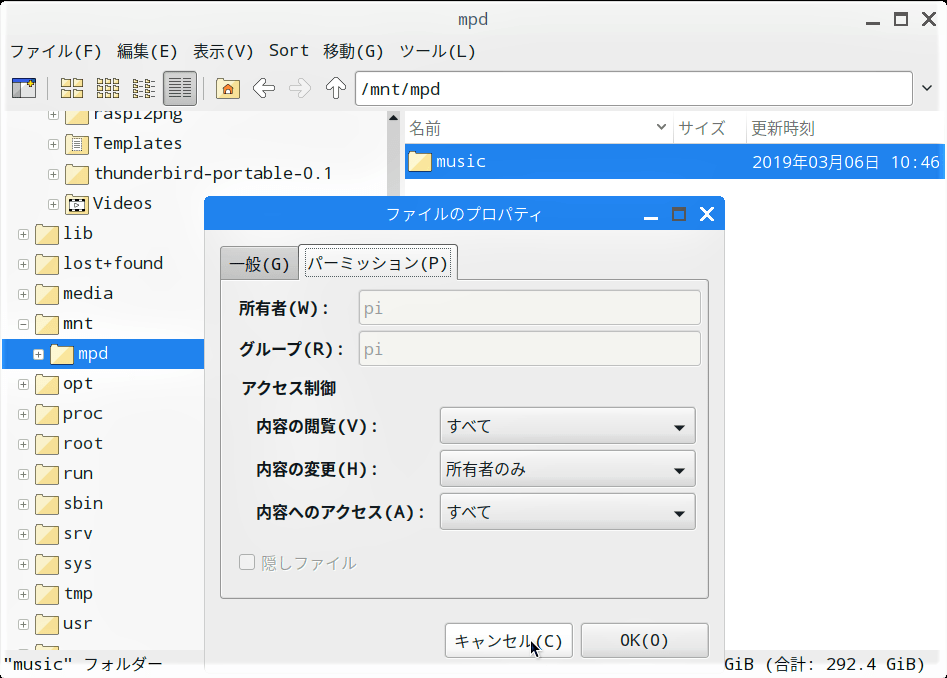Select detailed list view icon
This screenshot has height=678, width=947.
(x=180, y=88)
